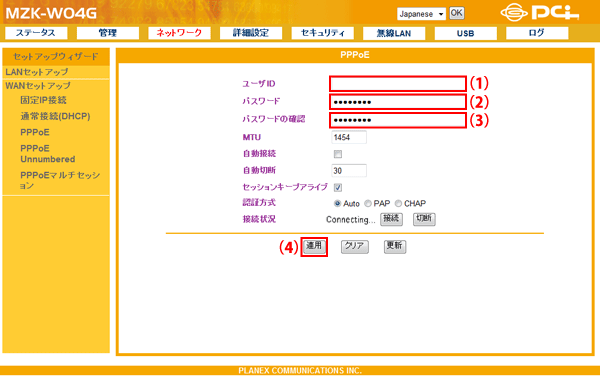Click the 切断 disconnect button
600x377 pixels.
[x=424, y=219]
